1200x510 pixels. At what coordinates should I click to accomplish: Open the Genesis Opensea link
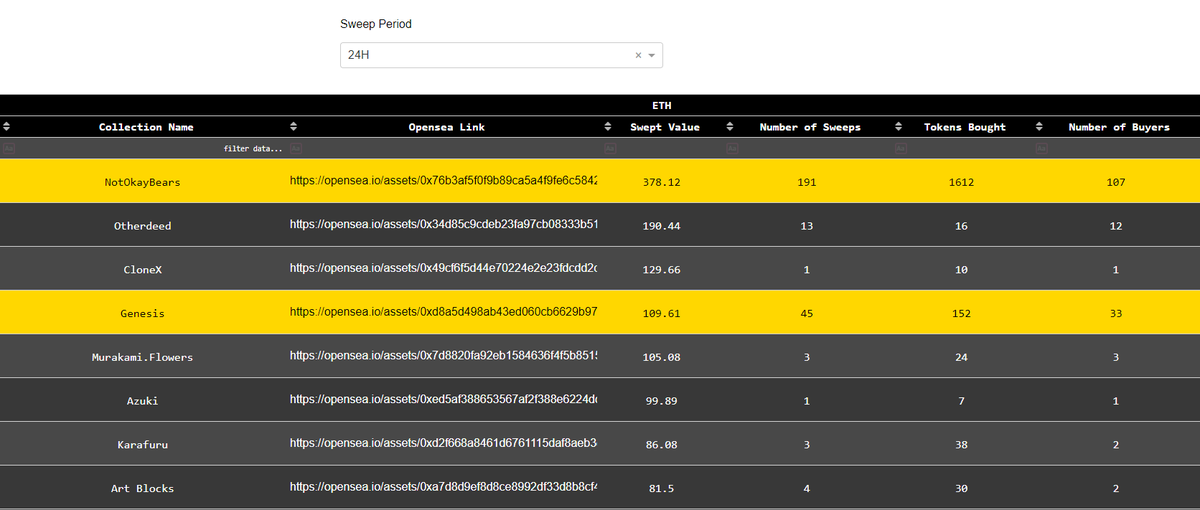click(444, 313)
